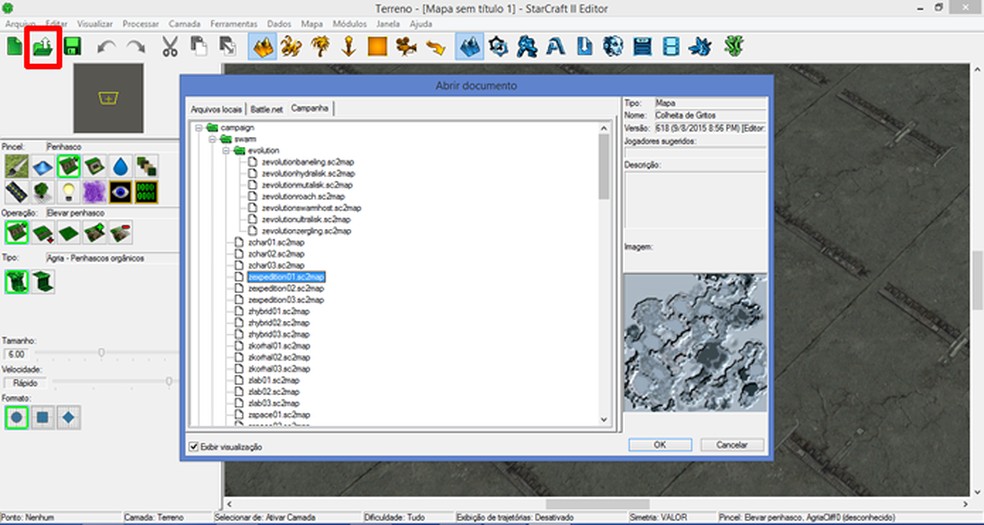
Task: Choose the diamond brush format
Action: [68, 417]
